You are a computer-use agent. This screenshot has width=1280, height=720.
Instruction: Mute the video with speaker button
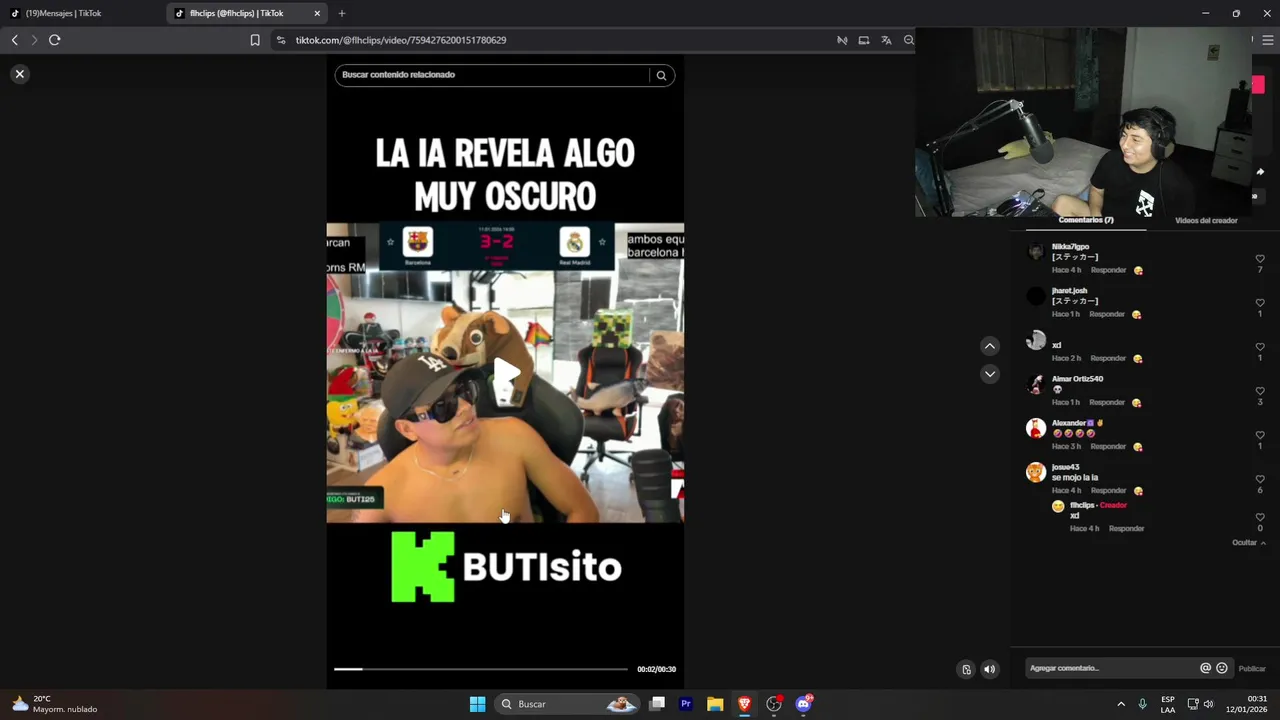pyautogui.click(x=990, y=669)
